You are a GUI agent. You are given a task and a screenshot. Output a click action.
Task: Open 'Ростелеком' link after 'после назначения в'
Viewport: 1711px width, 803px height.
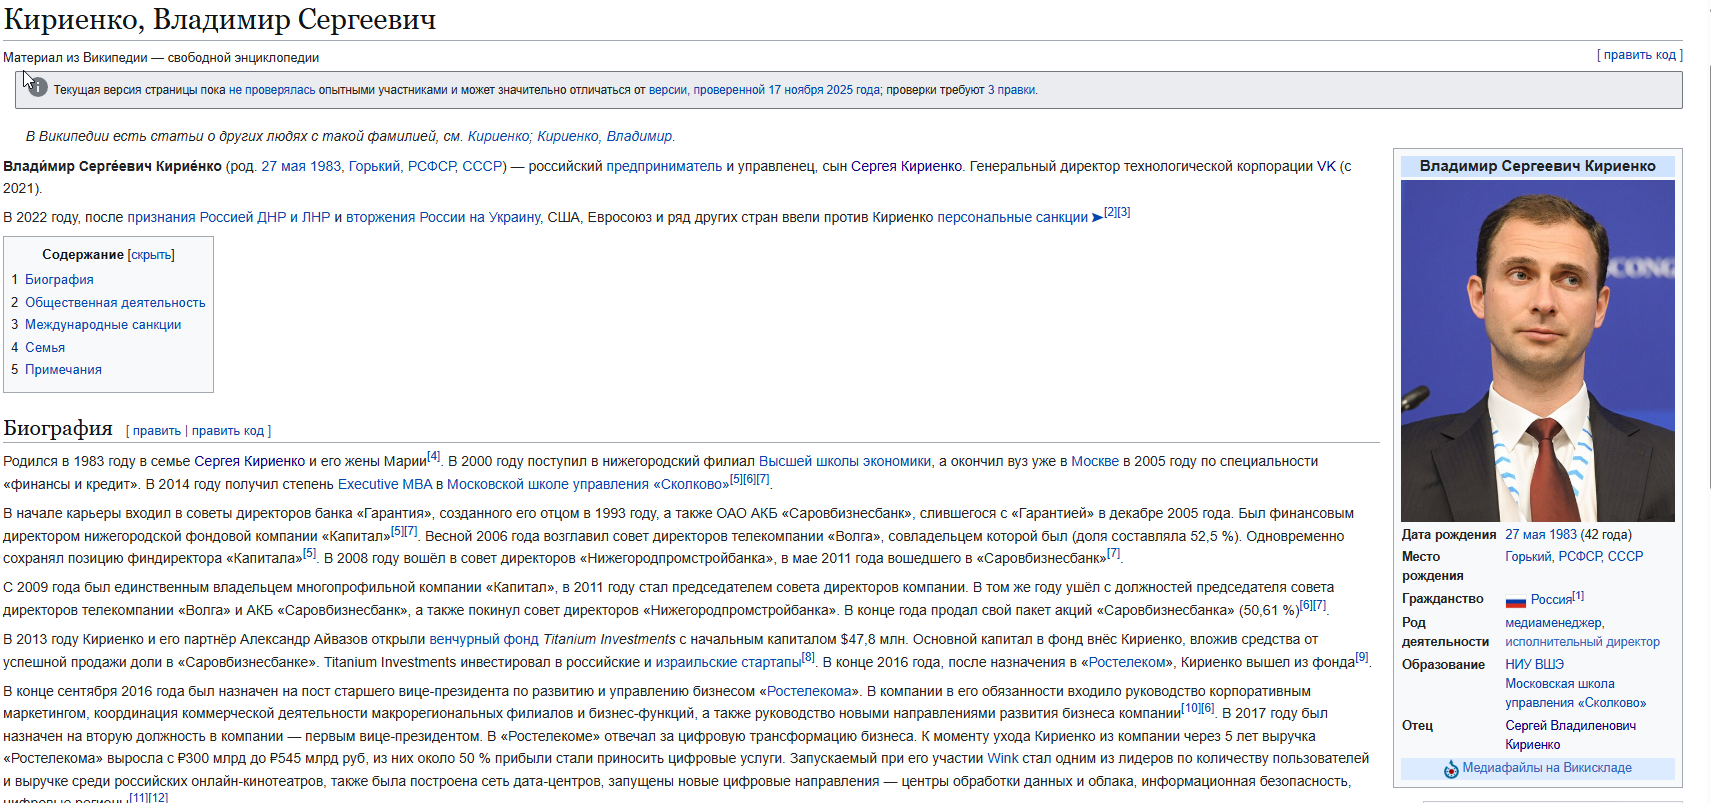pos(1127,662)
